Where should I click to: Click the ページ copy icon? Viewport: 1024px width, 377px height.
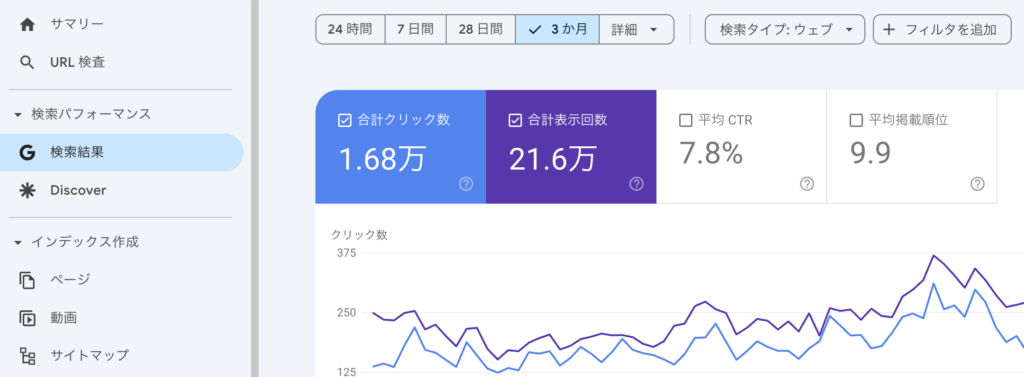(27, 280)
